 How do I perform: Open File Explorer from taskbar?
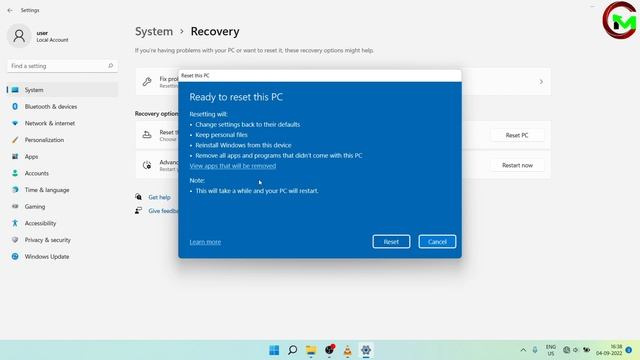311,350
